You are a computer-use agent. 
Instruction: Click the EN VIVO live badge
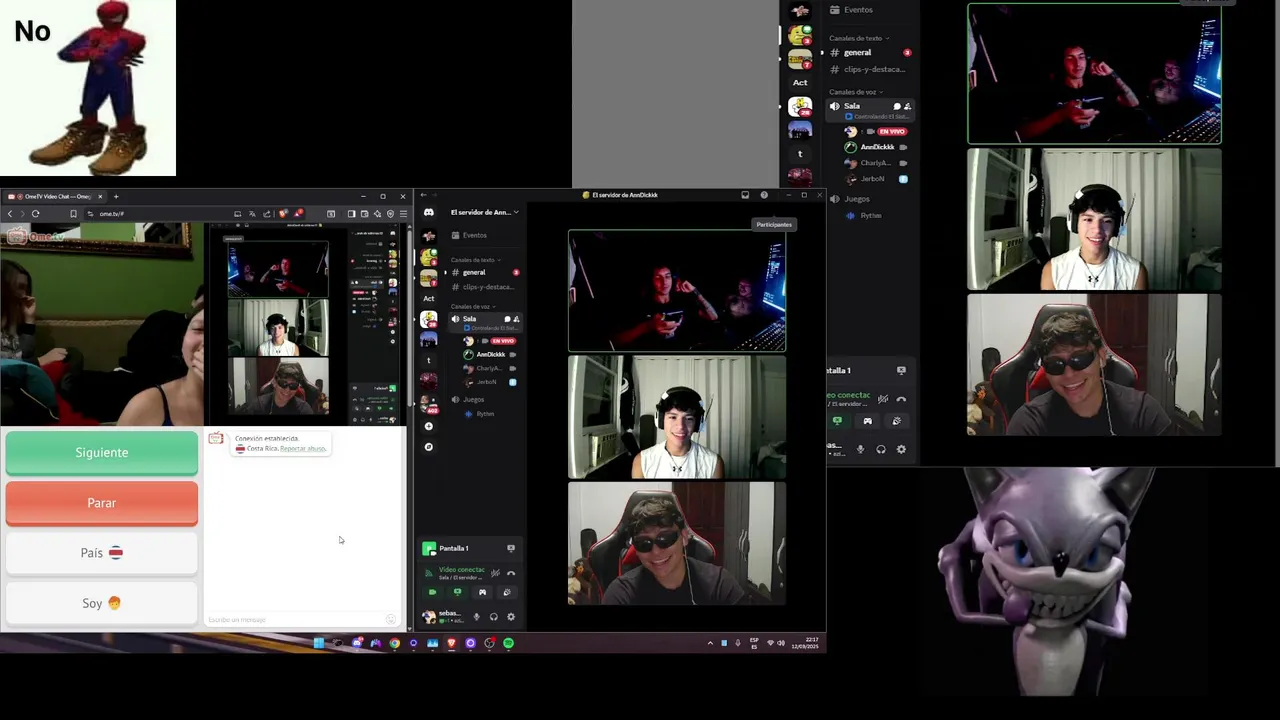pyautogui.click(x=503, y=341)
